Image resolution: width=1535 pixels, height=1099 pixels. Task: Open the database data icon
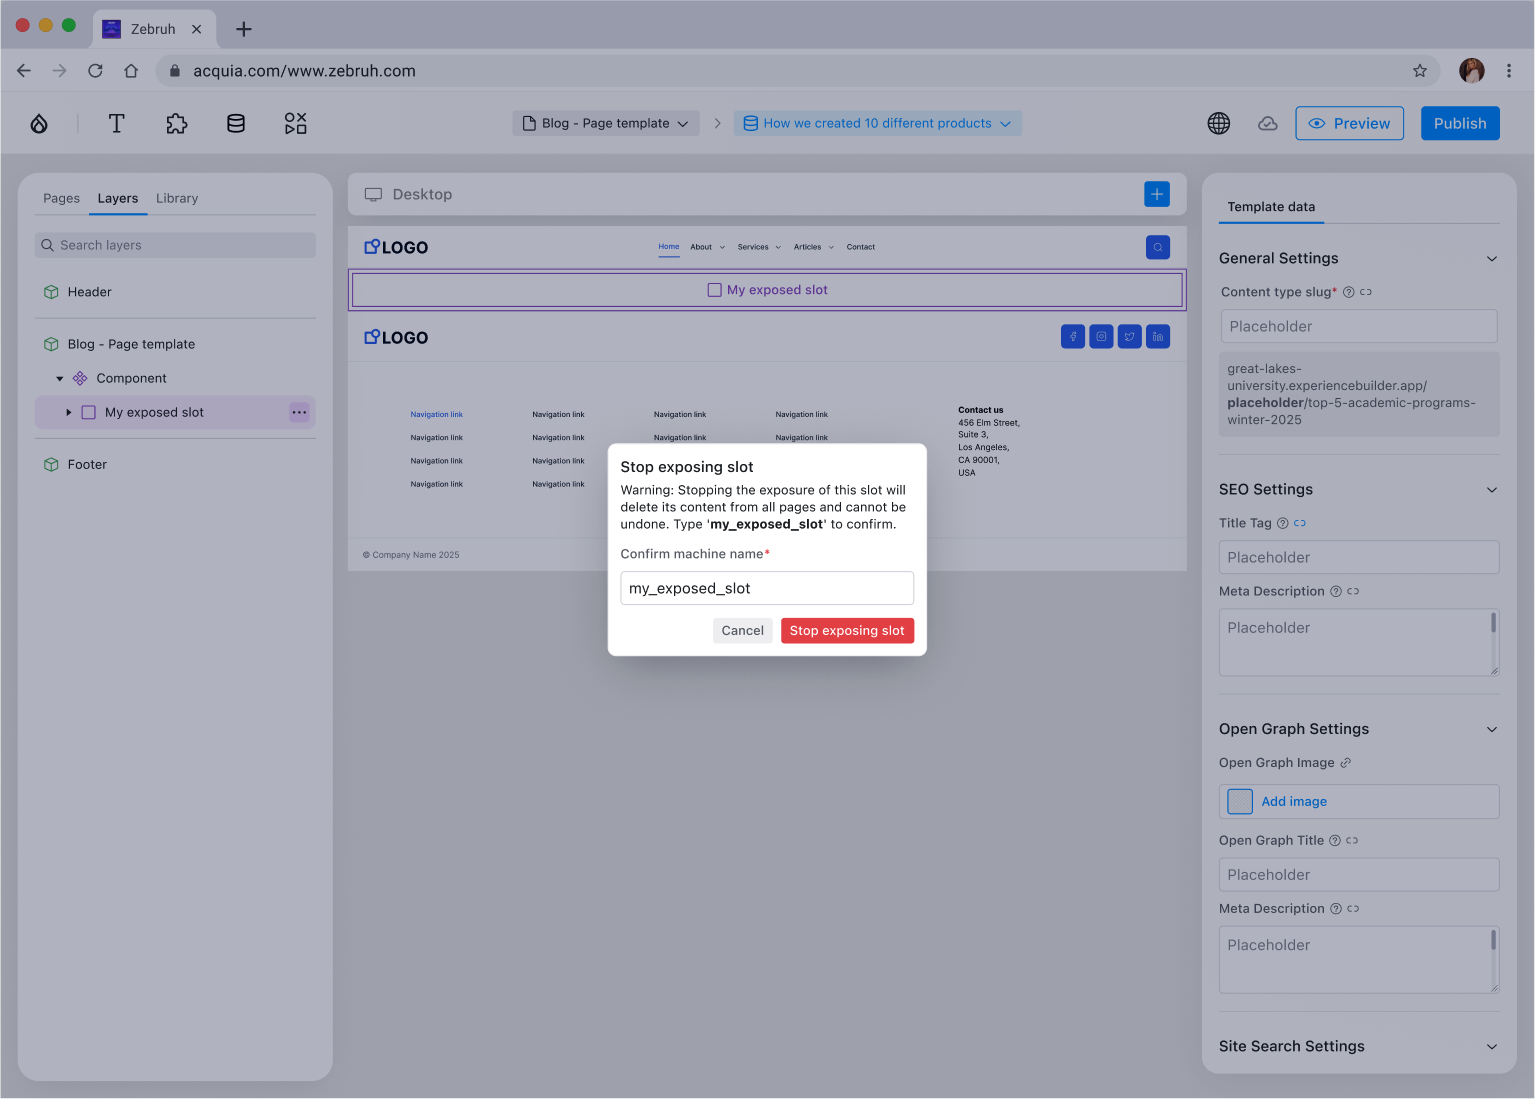click(x=236, y=123)
